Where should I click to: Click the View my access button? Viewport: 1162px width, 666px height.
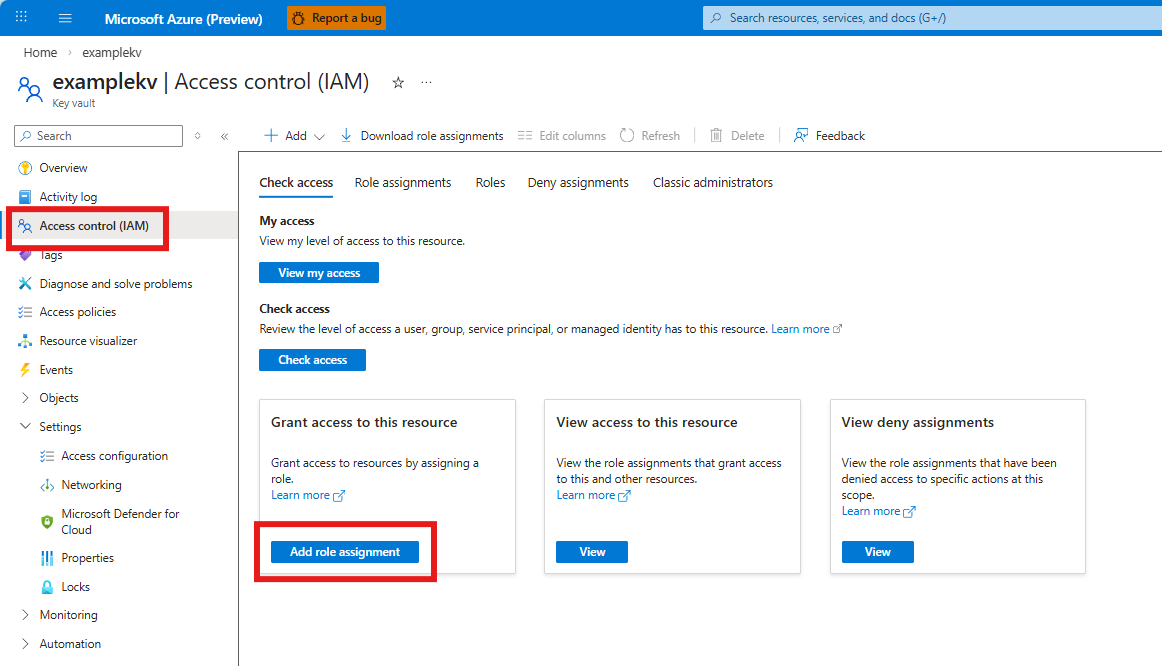click(x=319, y=273)
